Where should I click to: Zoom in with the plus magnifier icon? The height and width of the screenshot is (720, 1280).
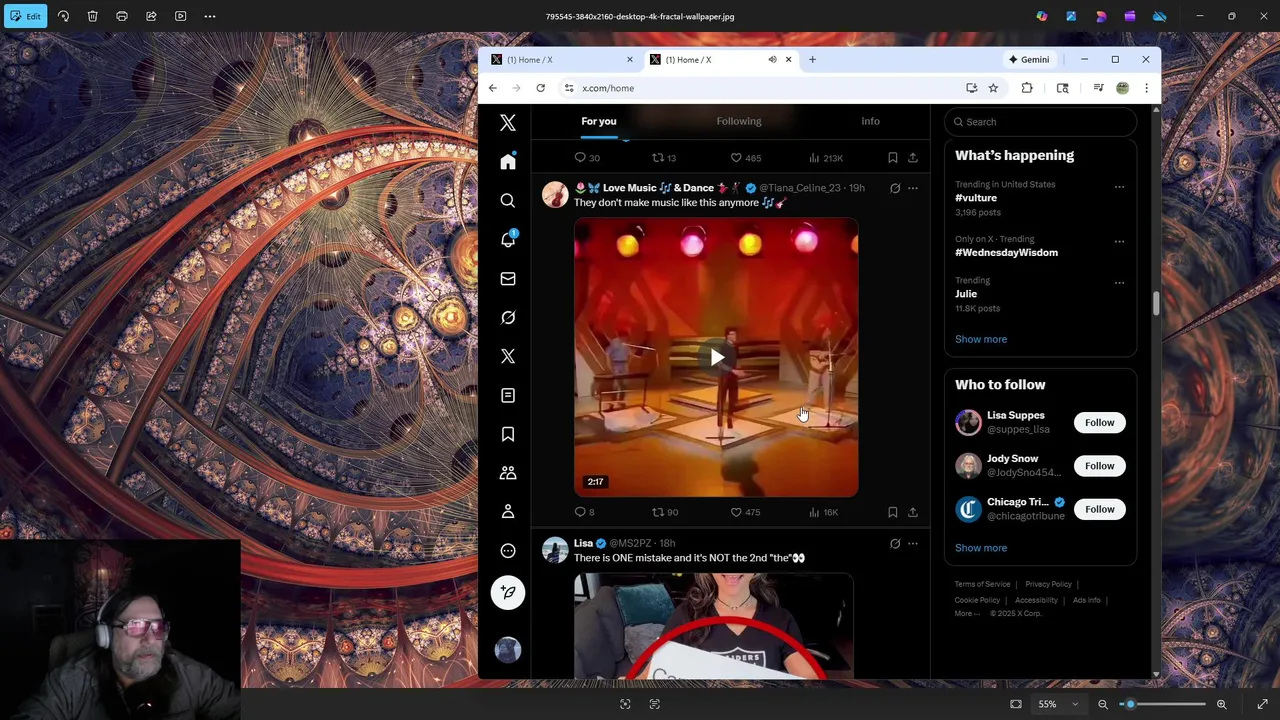point(1221,704)
